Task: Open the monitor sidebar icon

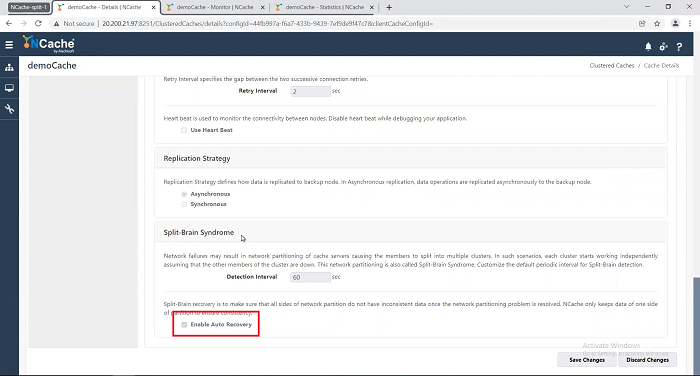Action: click(9, 88)
